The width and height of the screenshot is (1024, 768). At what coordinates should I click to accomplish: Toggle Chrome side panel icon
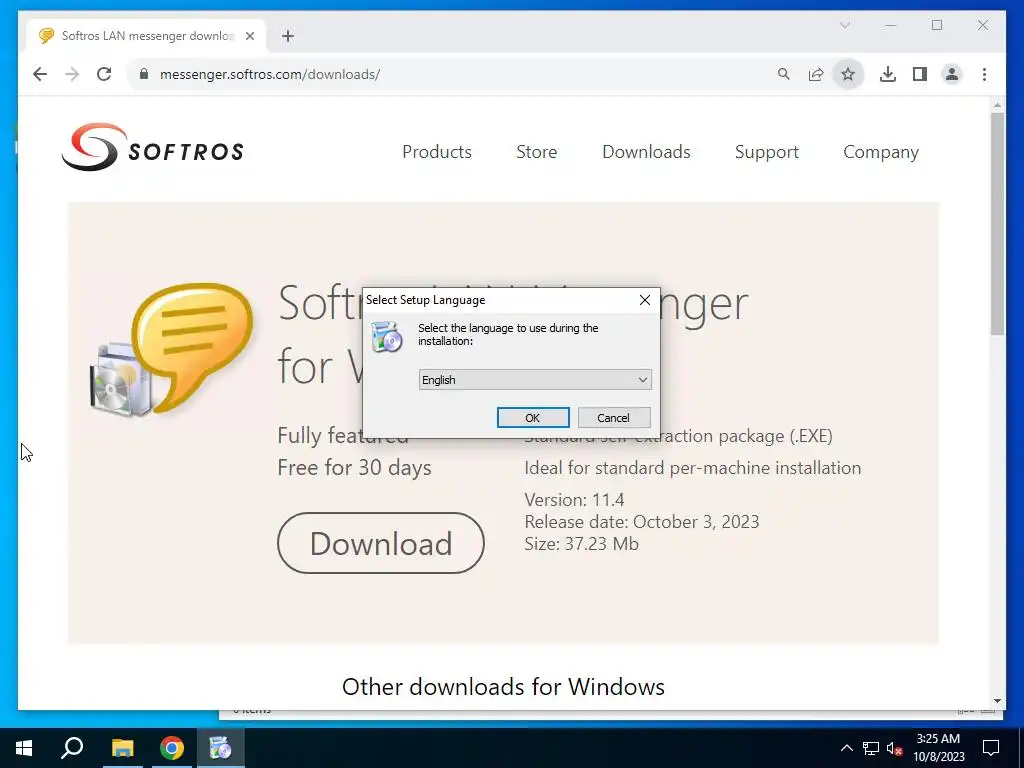pyautogui.click(x=920, y=74)
